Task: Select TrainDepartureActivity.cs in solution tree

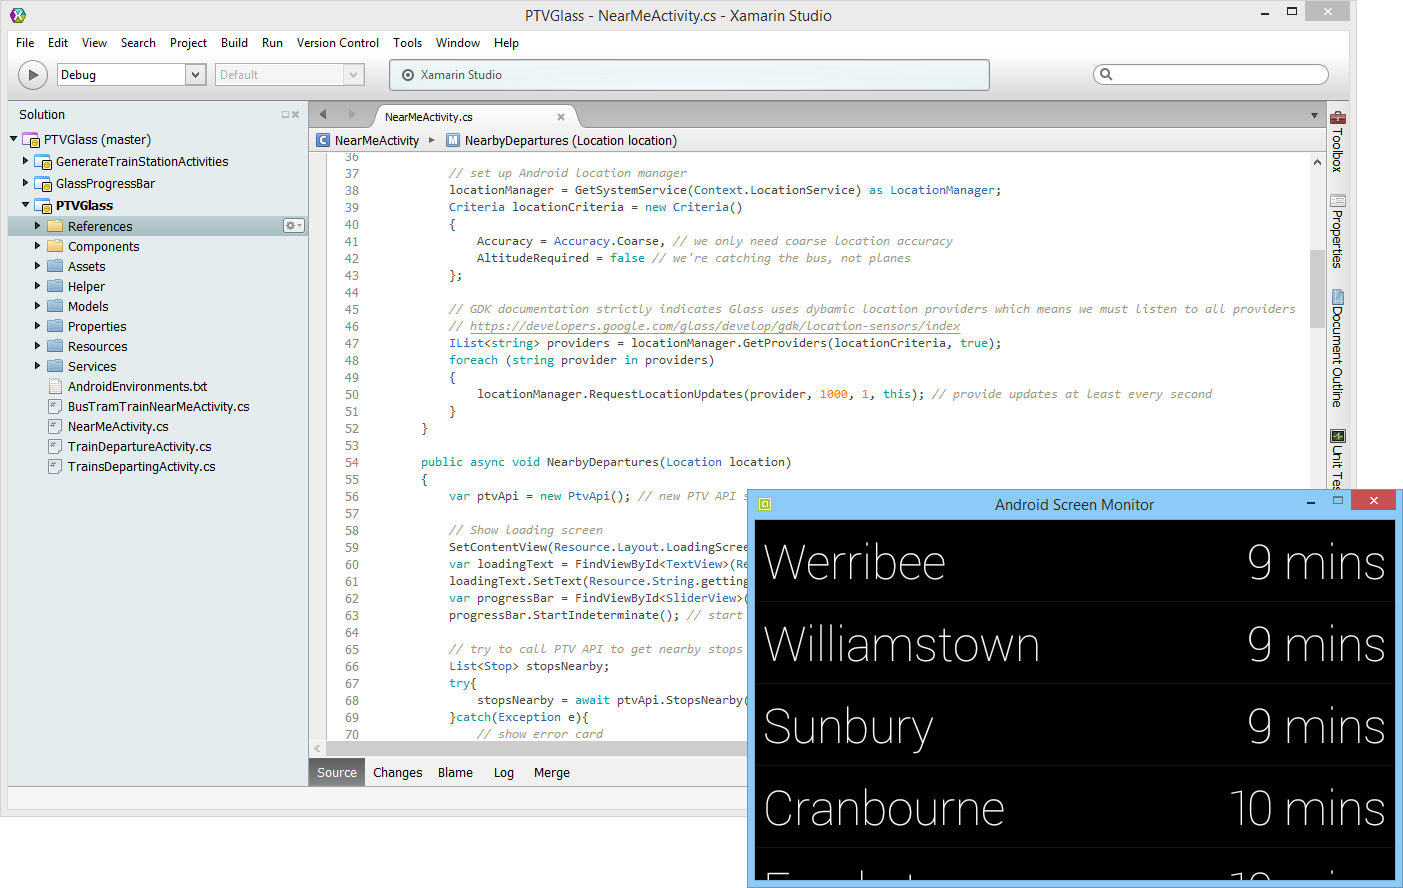Action: pos(140,446)
